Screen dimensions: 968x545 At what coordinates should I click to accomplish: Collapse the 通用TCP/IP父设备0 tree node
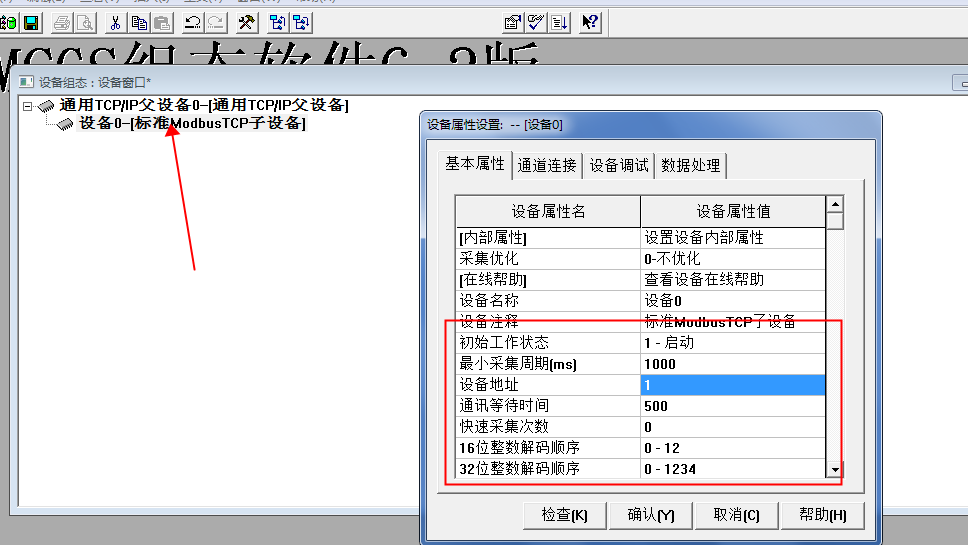pyautogui.click(x=28, y=106)
